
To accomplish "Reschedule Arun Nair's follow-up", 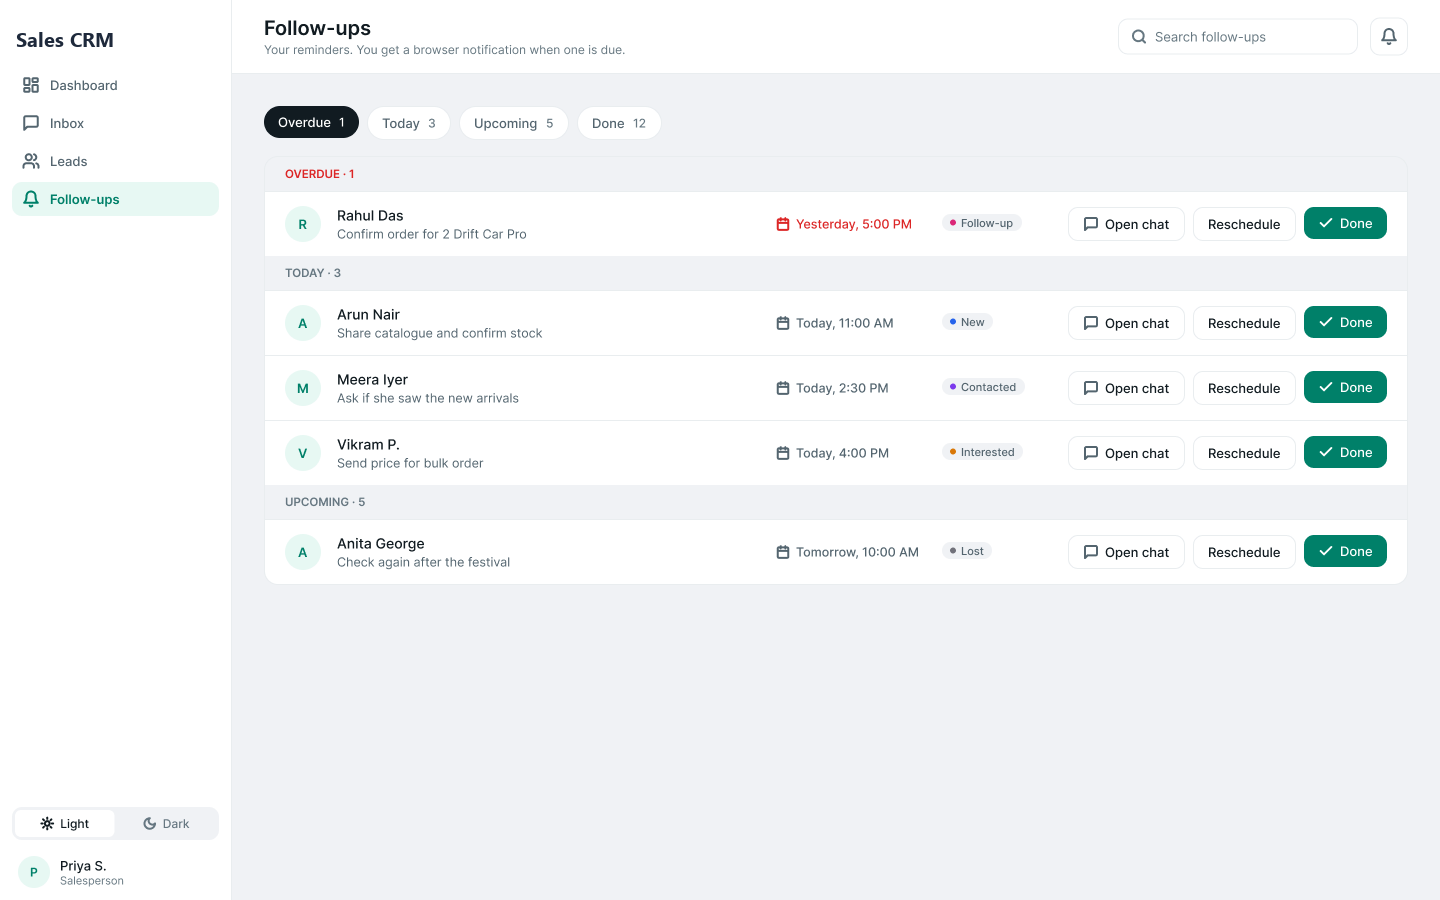I will [1244, 323].
